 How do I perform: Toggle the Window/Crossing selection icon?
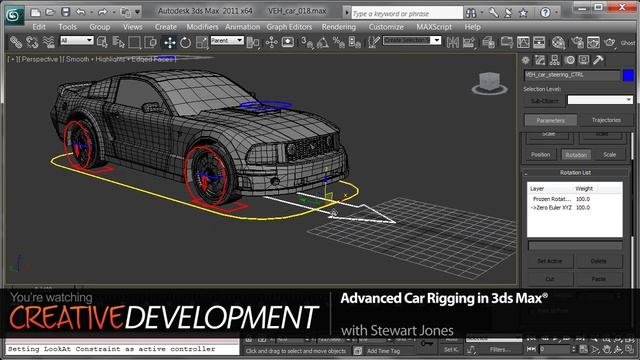(151, 42)
